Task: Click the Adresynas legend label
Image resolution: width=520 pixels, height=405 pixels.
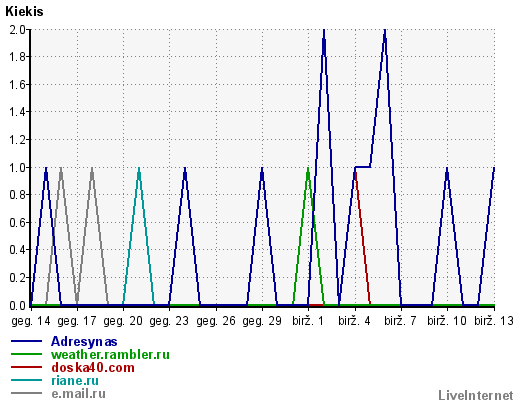Action: click(84, 342)
